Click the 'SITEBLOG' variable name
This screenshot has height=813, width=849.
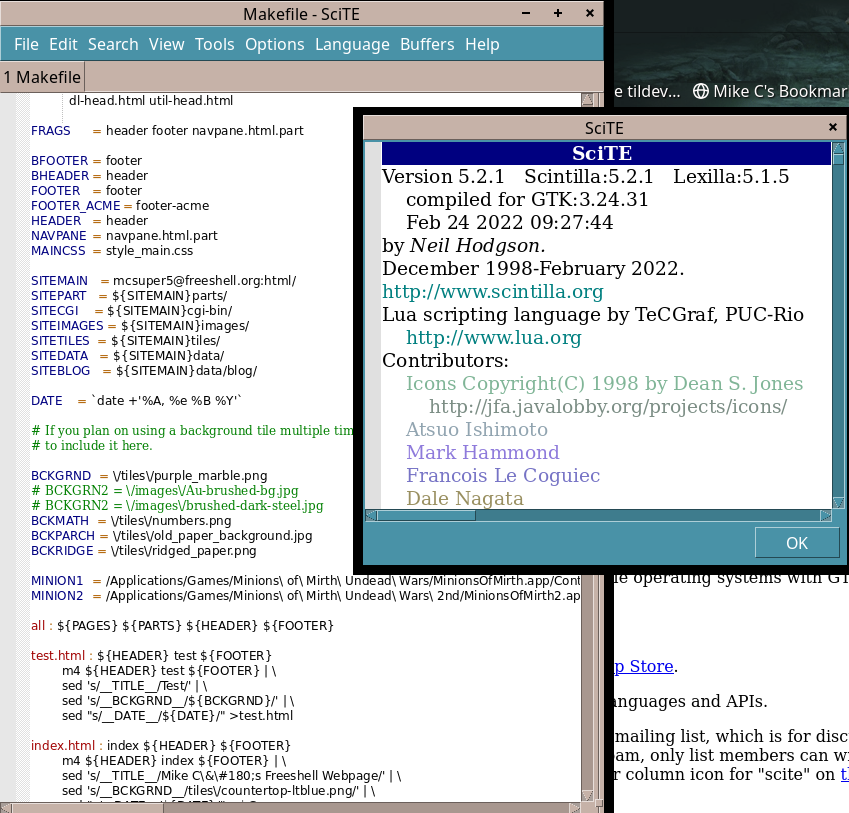(x=60, y=371)
